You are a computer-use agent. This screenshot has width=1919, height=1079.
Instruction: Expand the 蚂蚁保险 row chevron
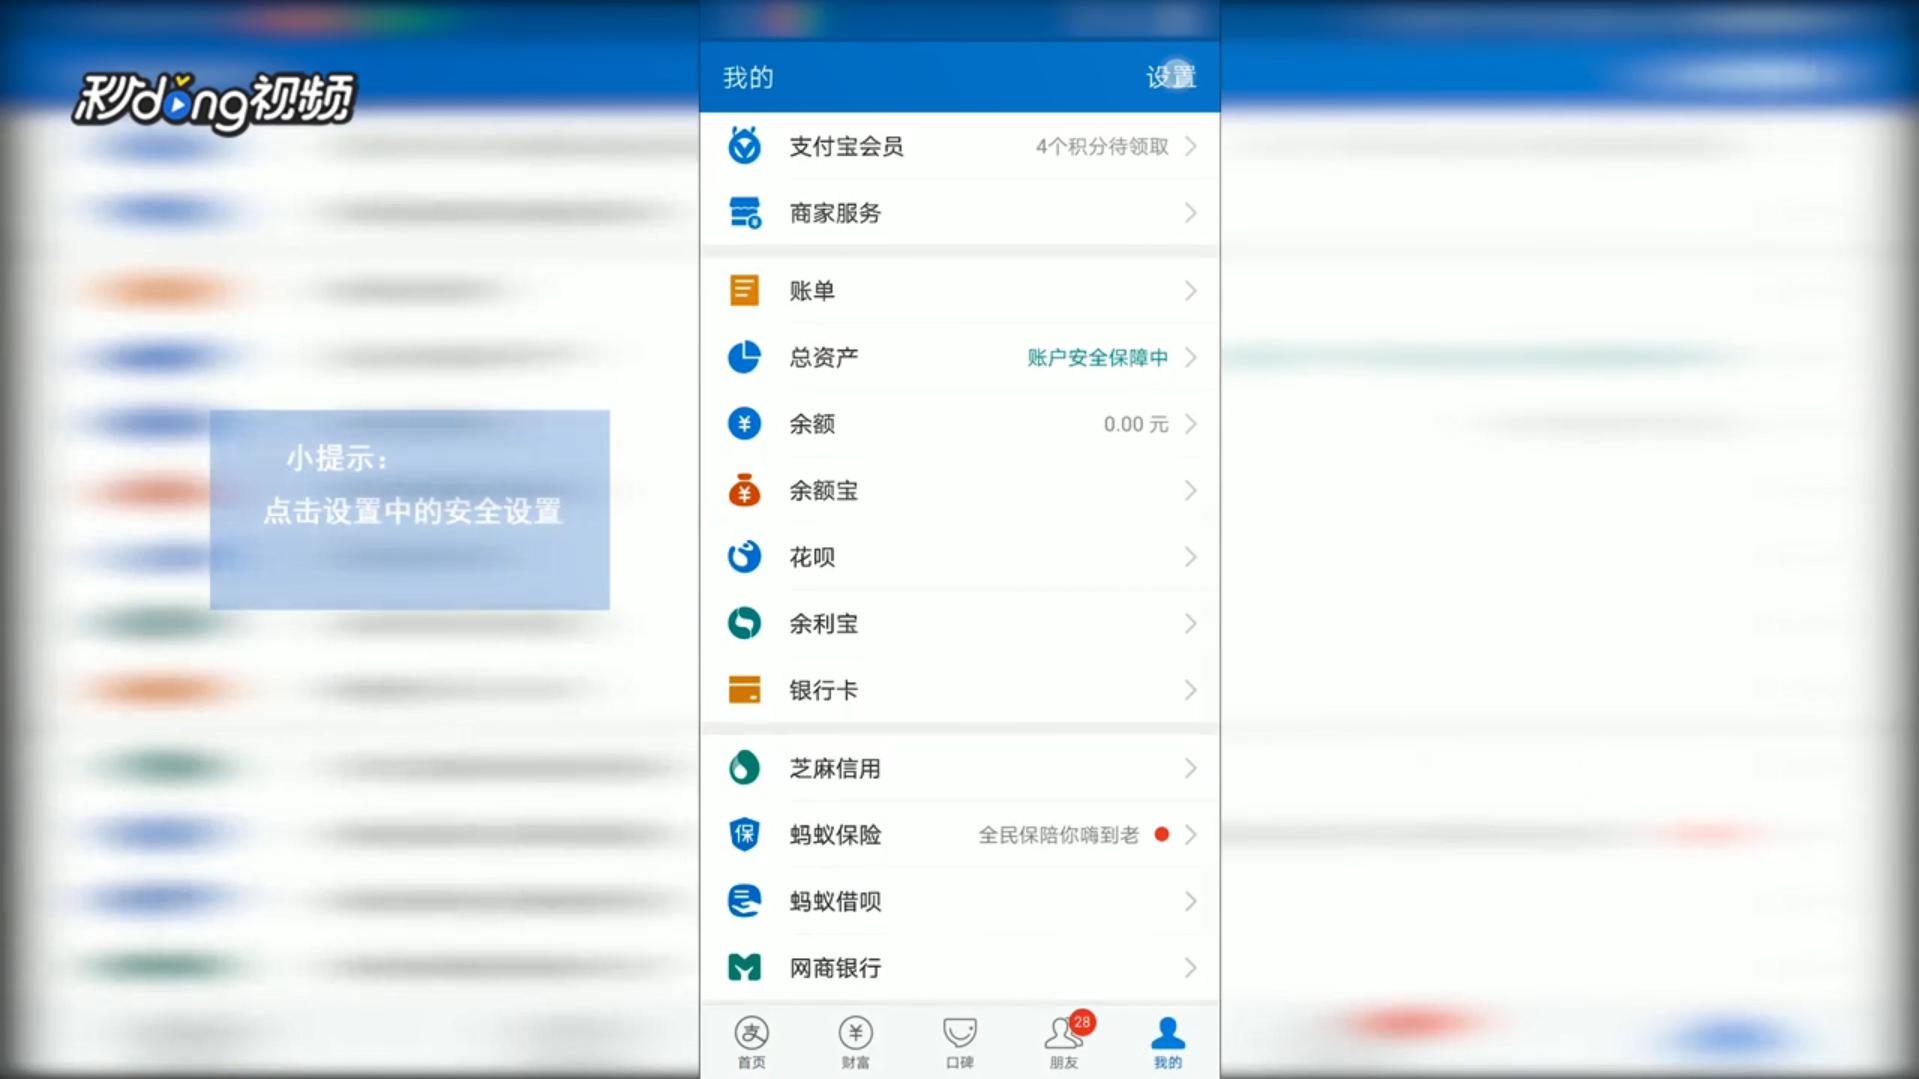1191,835
